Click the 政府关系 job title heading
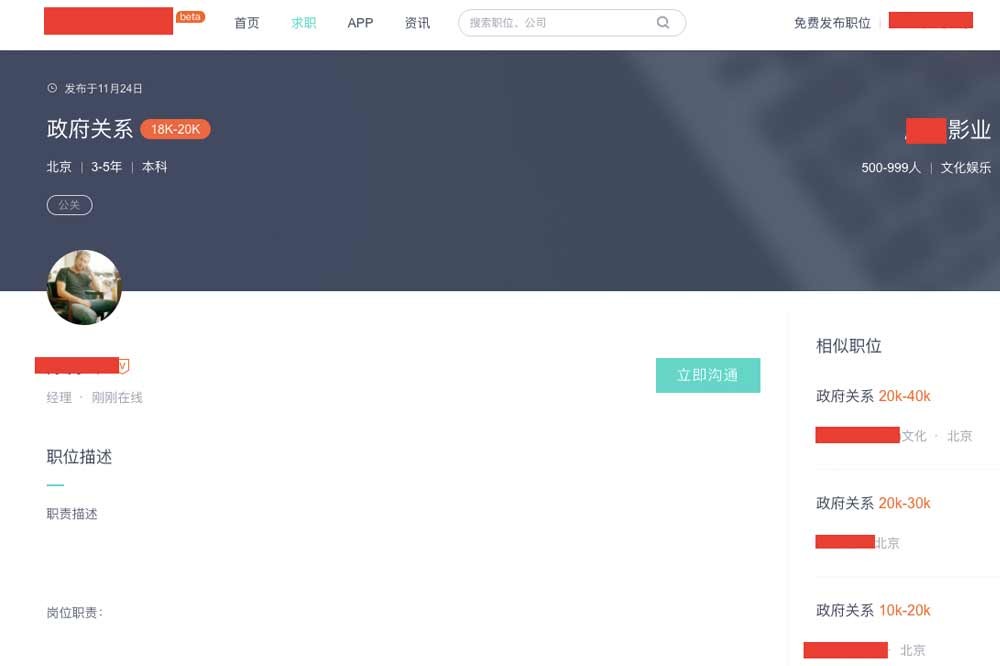This screenshot has height=666, width=1000. [x=90, y=129]
